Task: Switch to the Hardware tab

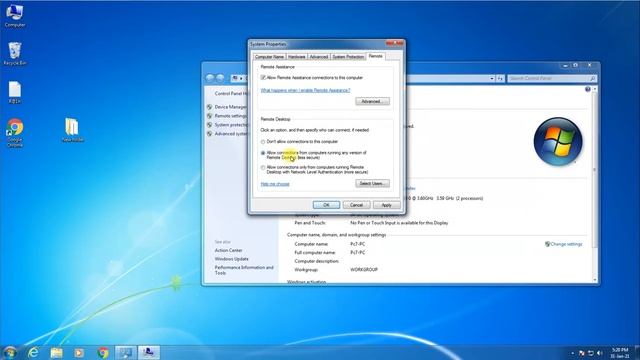Action: pyautogui.click(x=296, y=57)
